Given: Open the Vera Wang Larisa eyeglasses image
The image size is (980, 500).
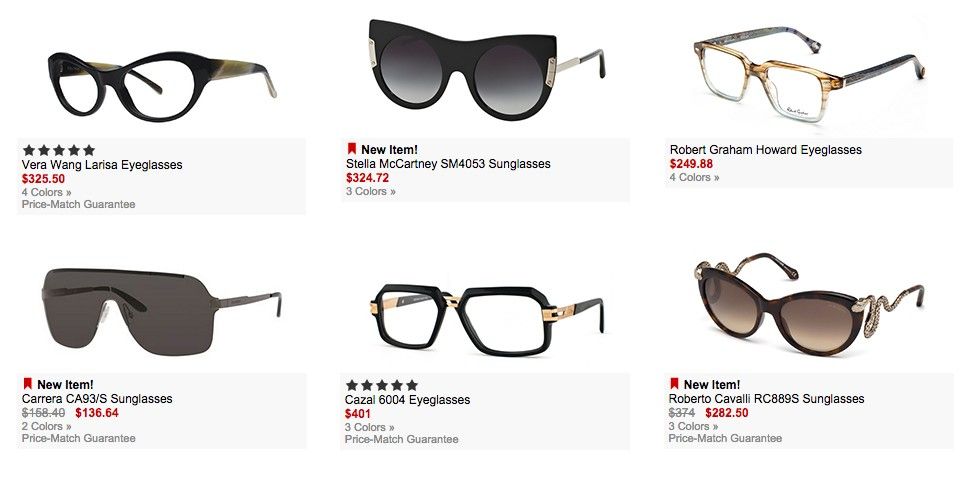Looking at the screenshot, I should coord(162,86).
